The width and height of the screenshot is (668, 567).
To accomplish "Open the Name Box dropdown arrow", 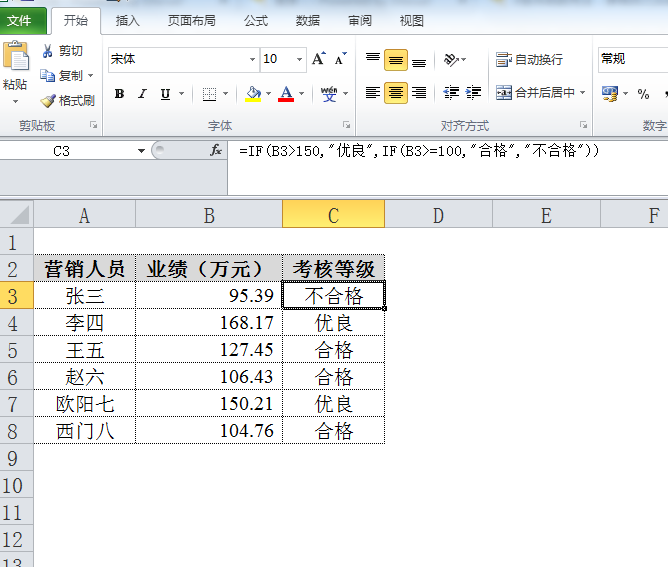I will (141, 151).
